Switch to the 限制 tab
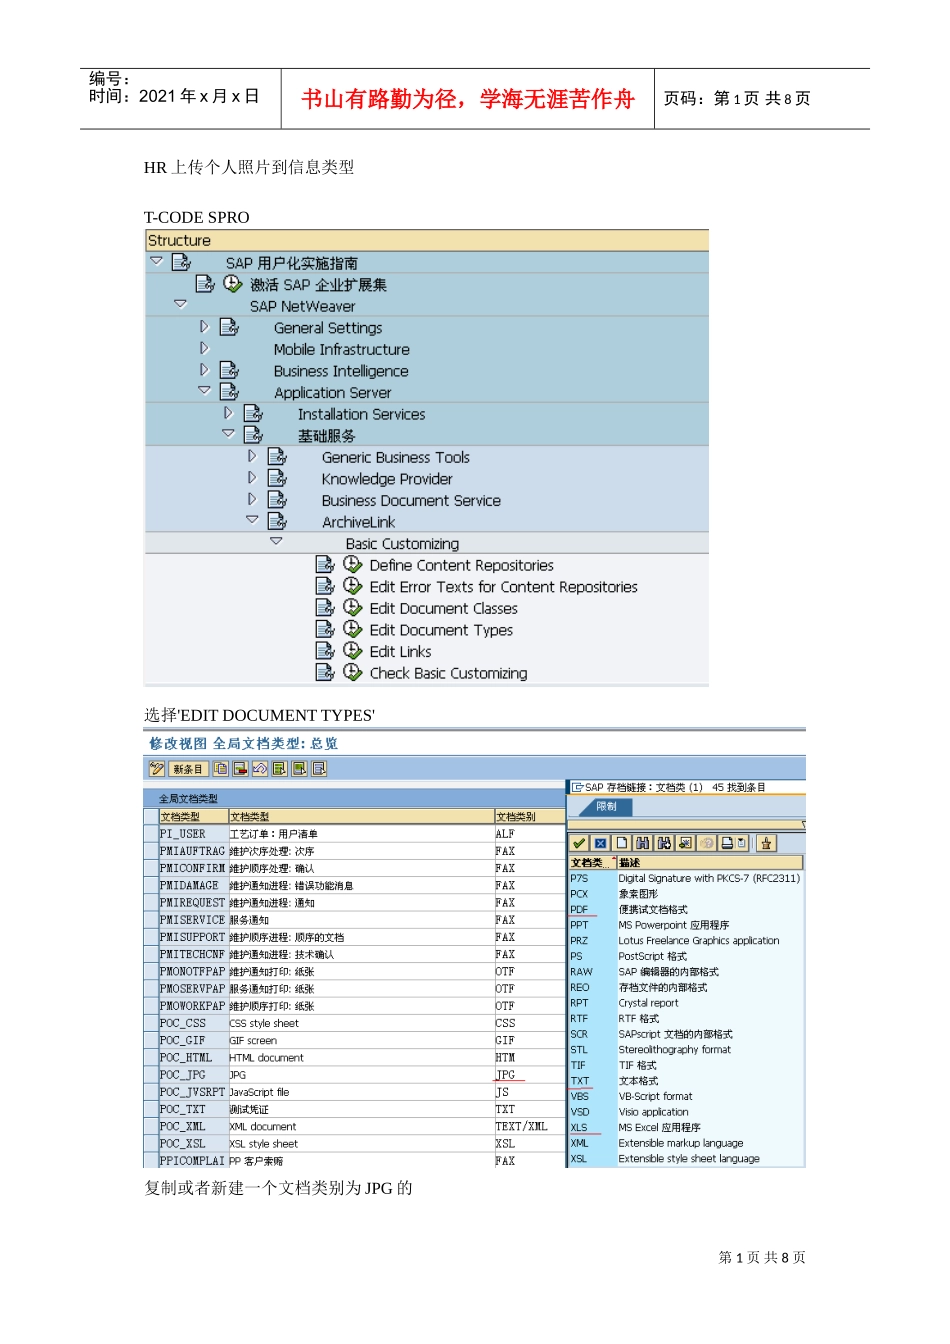This screenshot has height=1344, width=950. click(606, 806)
